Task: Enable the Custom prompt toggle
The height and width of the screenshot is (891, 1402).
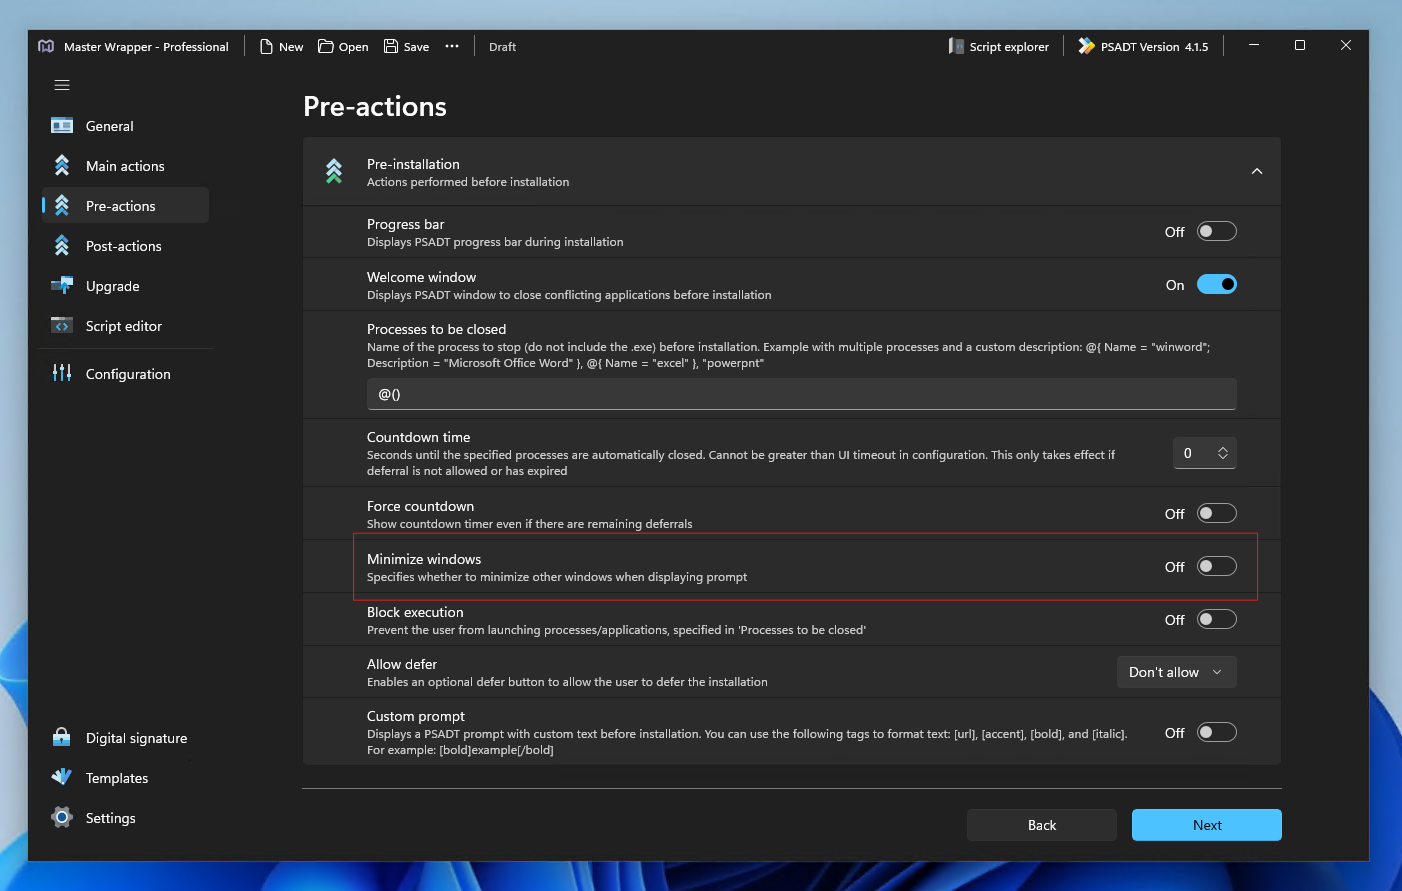Action: [x=1217, y=732]
